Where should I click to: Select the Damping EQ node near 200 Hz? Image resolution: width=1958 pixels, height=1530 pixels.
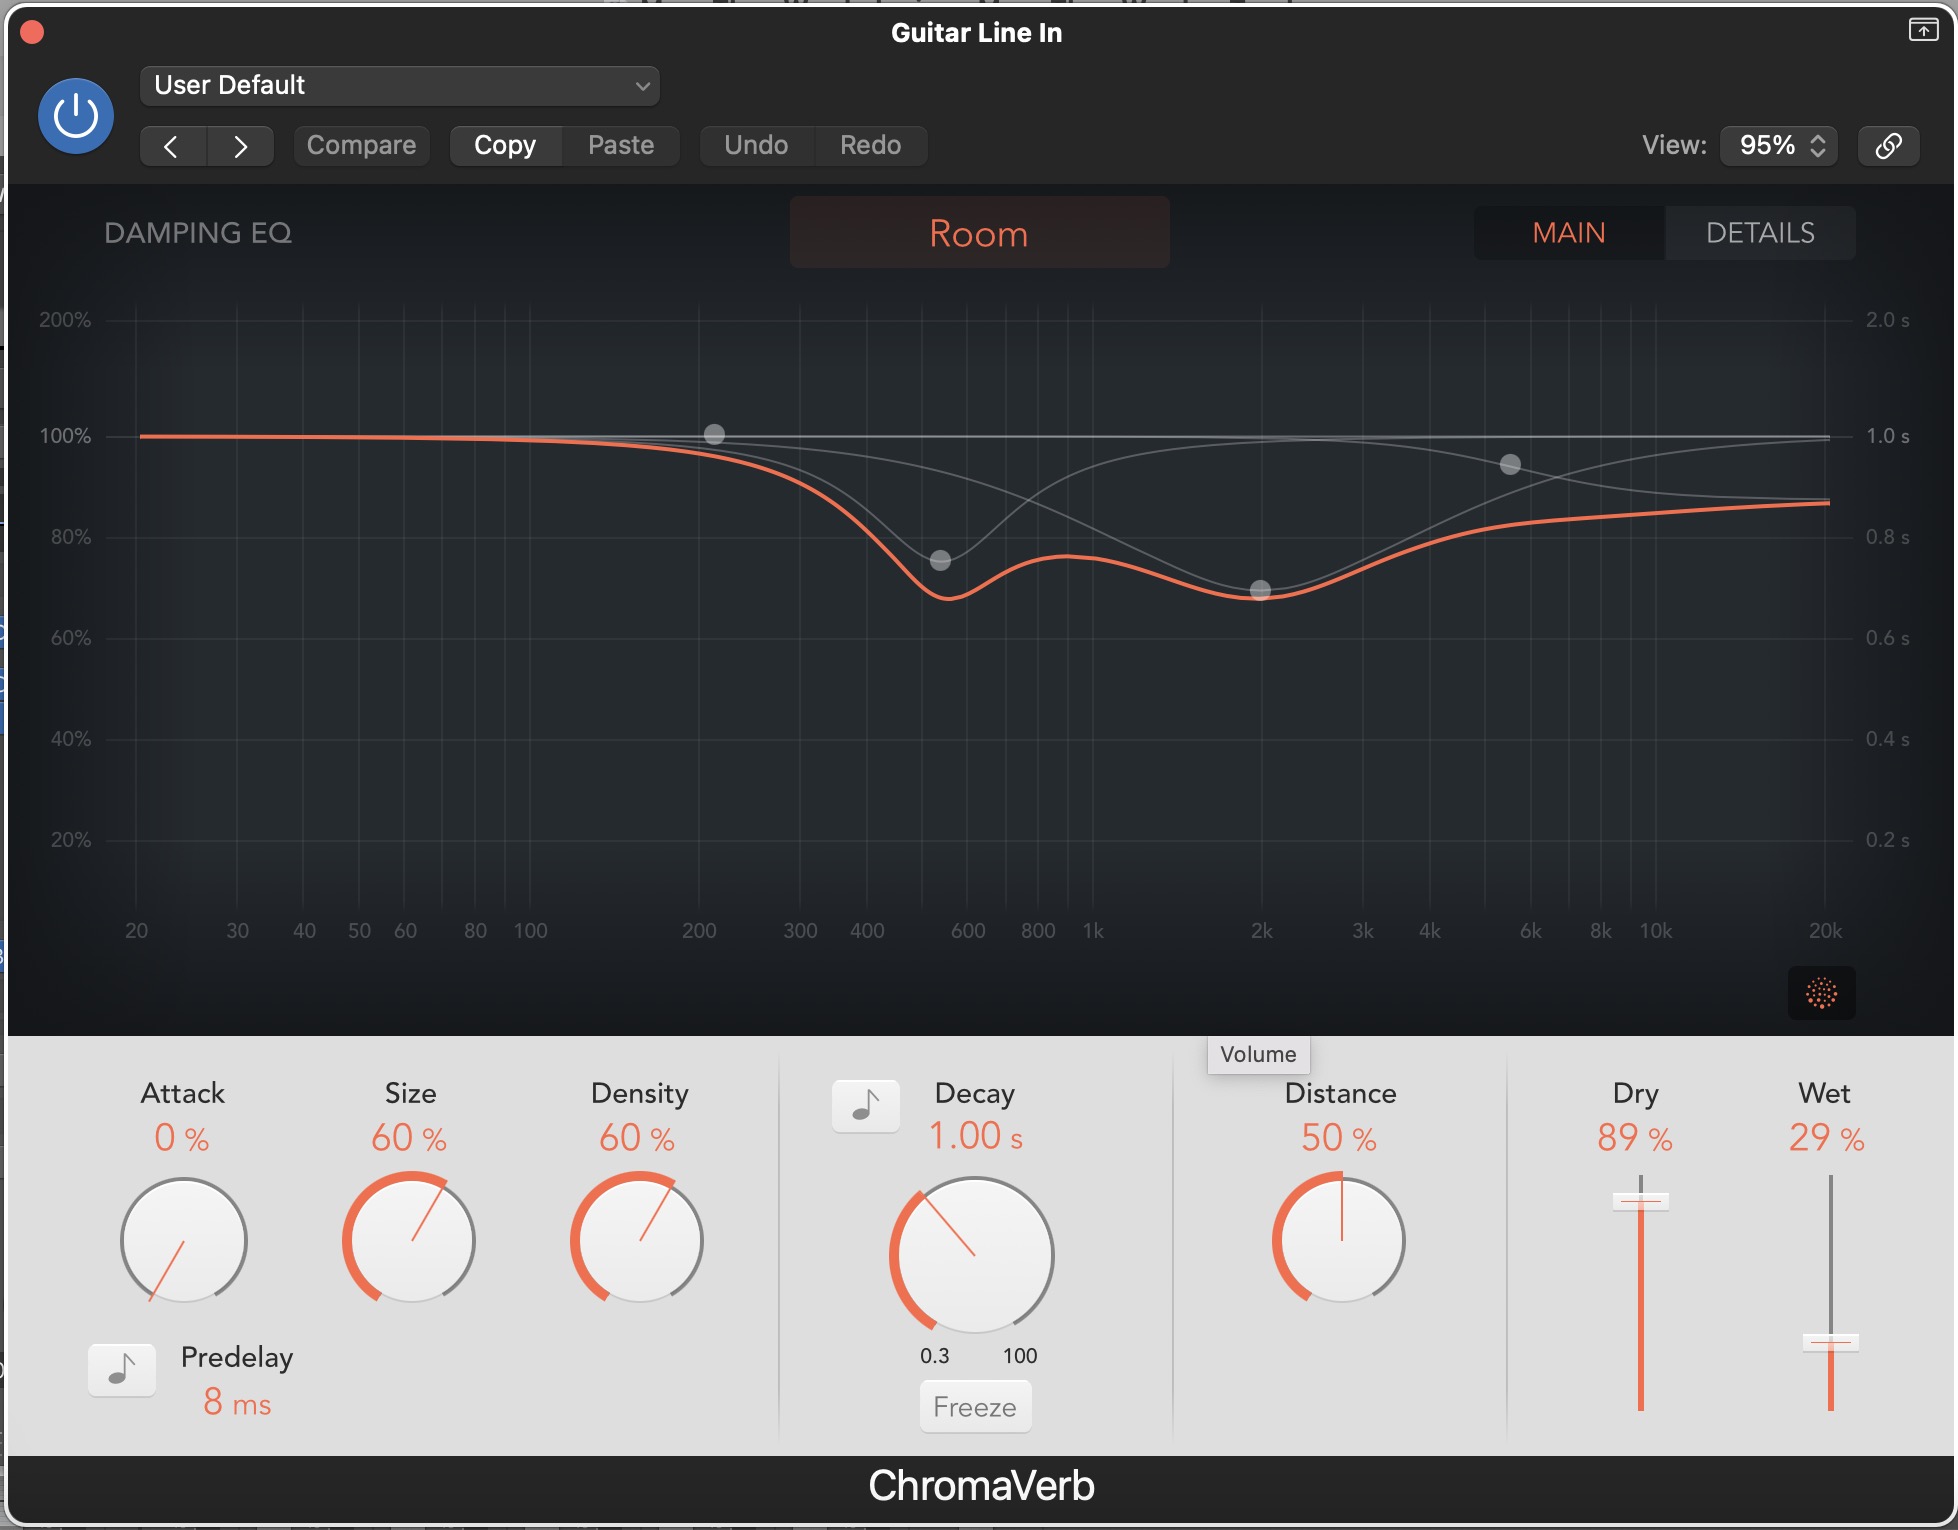[x=714, y=434]
